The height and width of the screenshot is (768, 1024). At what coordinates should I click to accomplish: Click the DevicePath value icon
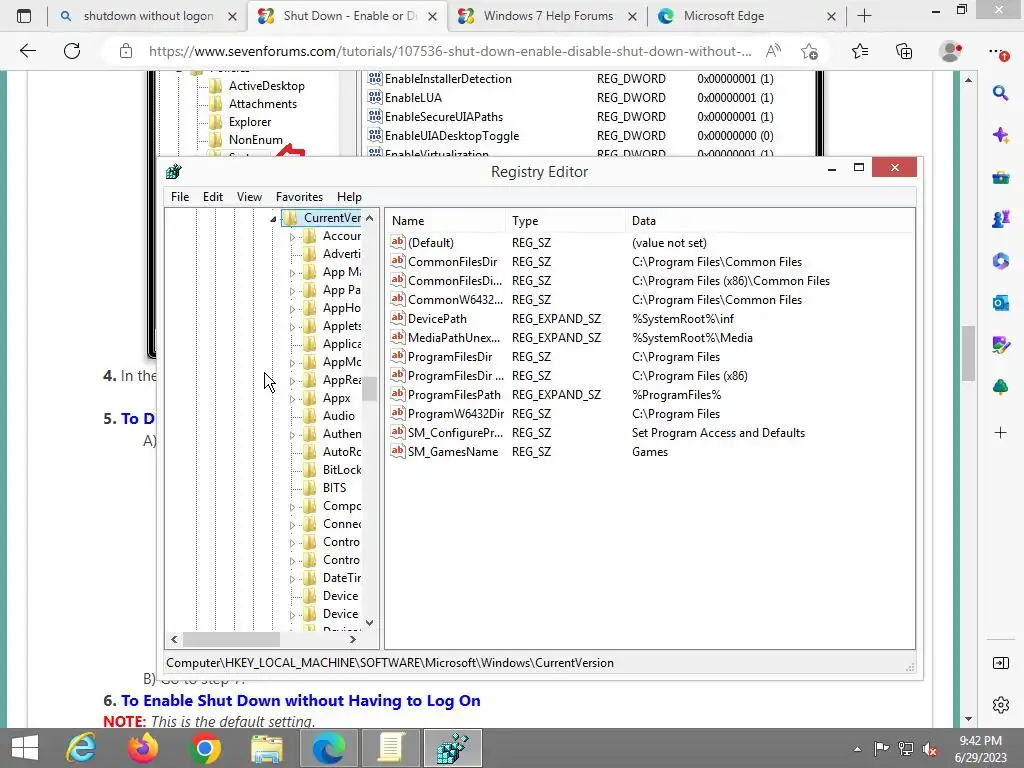pos(398,318)
